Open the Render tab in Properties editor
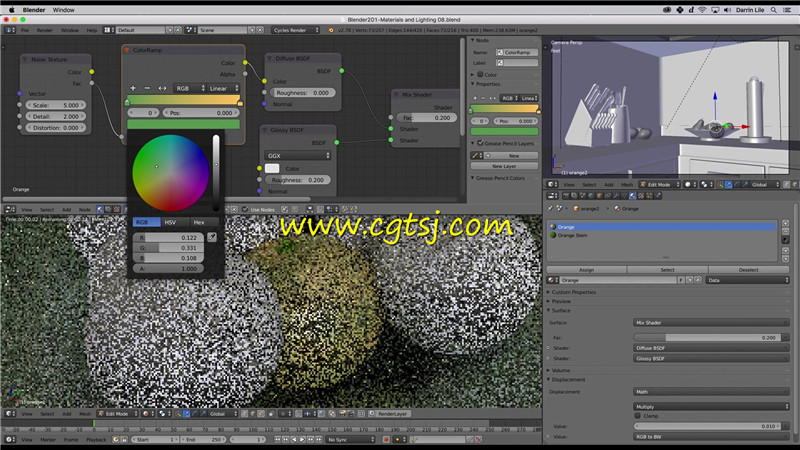The width and height of the screenshot is (800, 450). pos(566,195)
